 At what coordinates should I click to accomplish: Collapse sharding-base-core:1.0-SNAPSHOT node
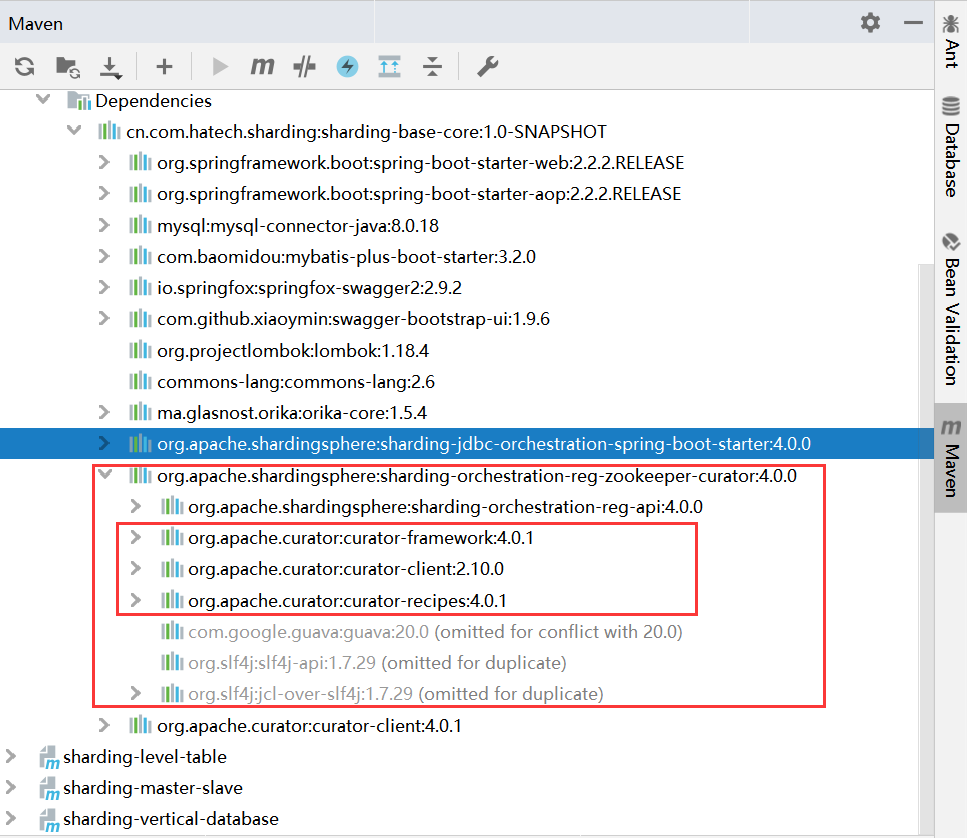pos(74,131)
